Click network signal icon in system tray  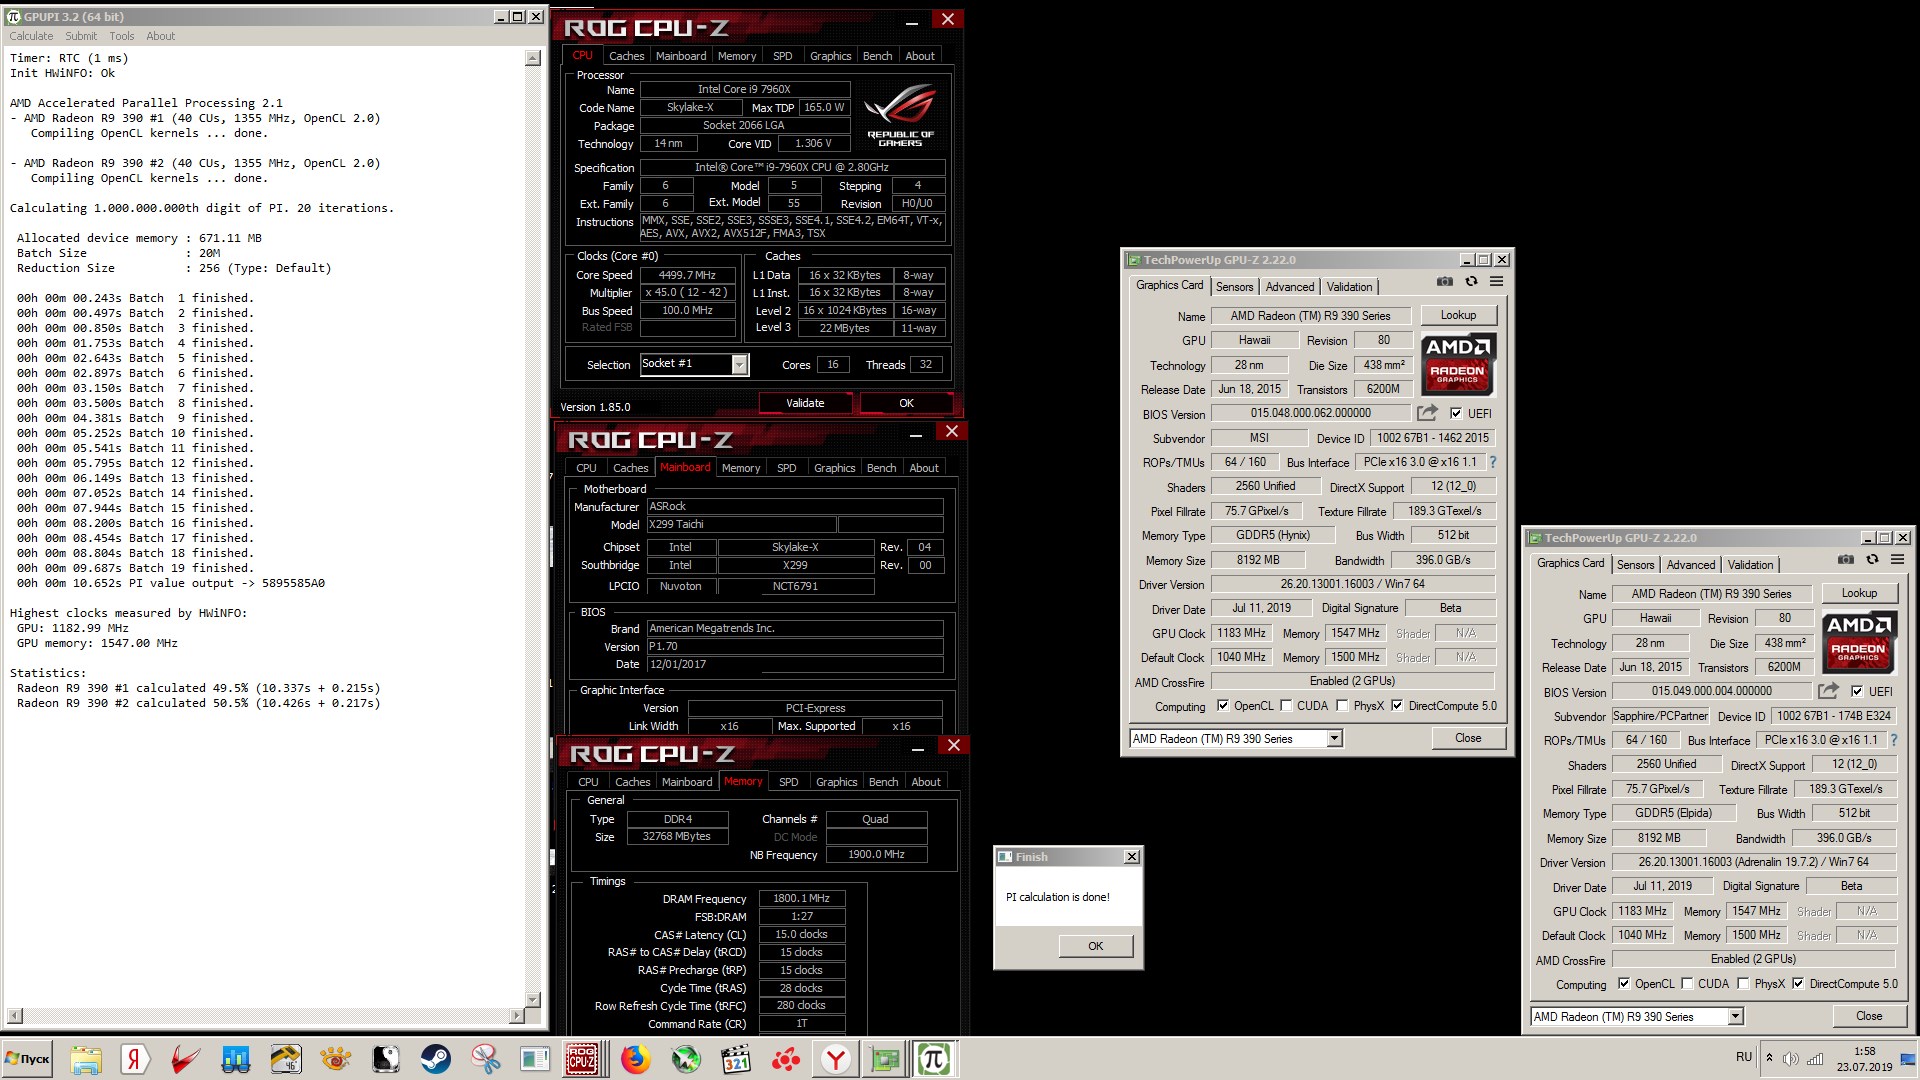click(x=1815, y=1059)
